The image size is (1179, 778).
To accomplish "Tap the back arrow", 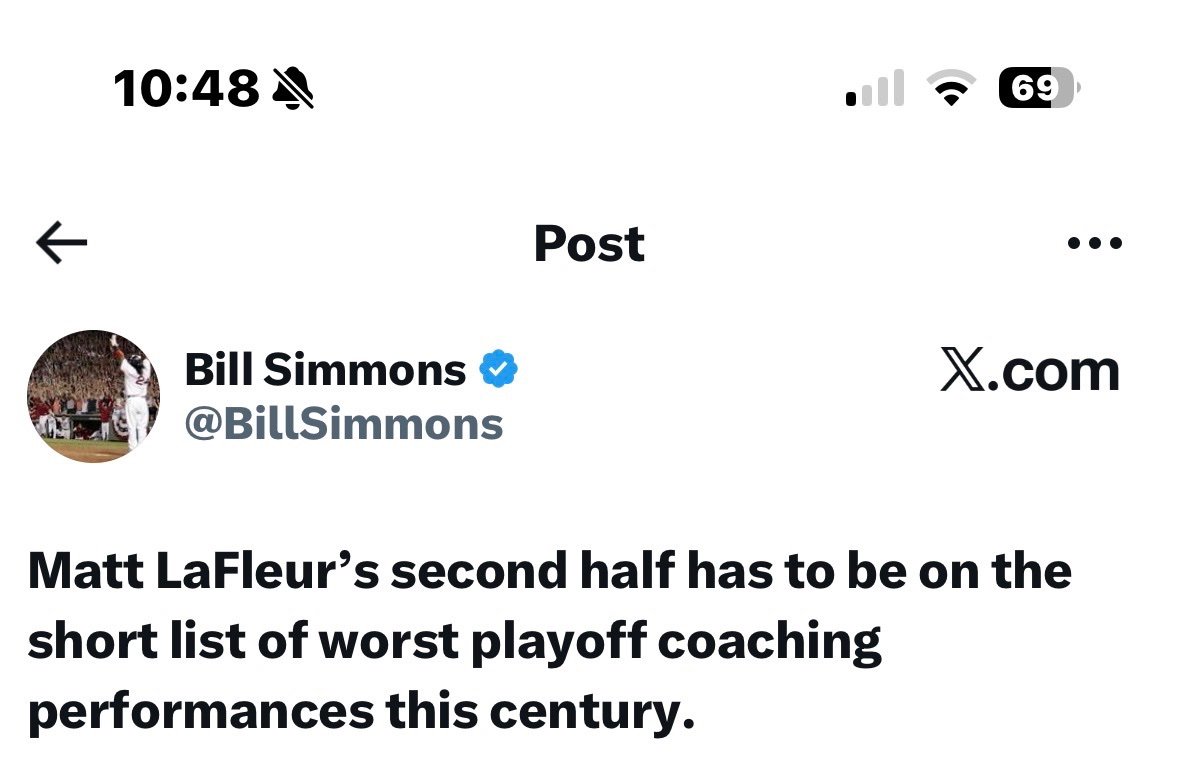I will tap(61, 244).
